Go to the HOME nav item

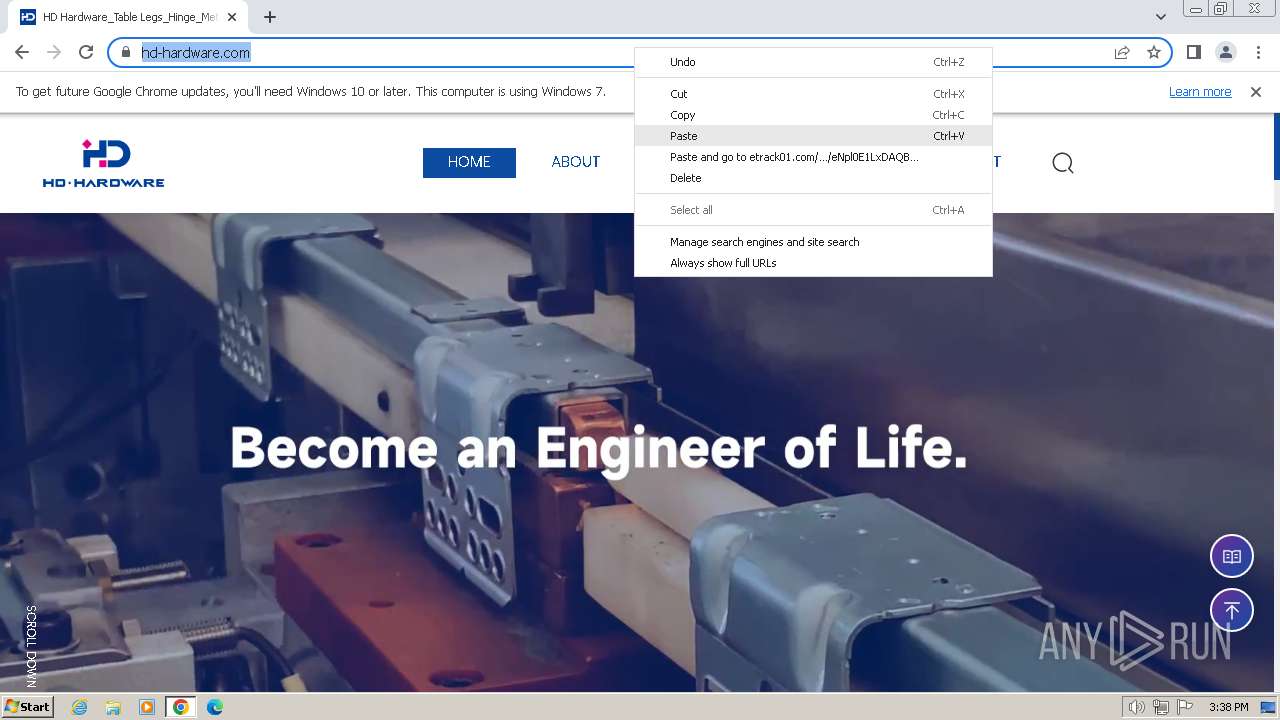(x=469, y=162)
